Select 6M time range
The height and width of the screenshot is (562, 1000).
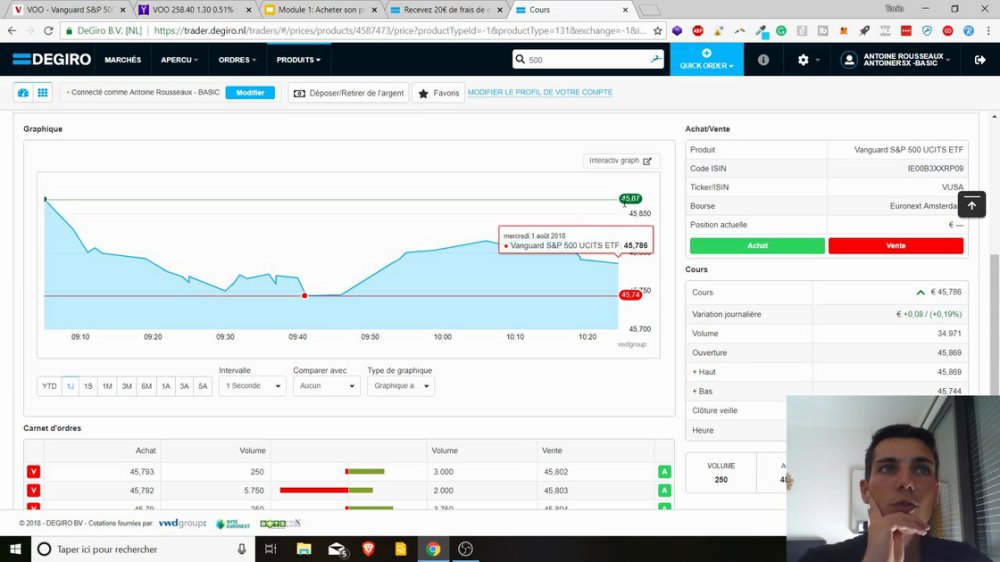point(147,386)
